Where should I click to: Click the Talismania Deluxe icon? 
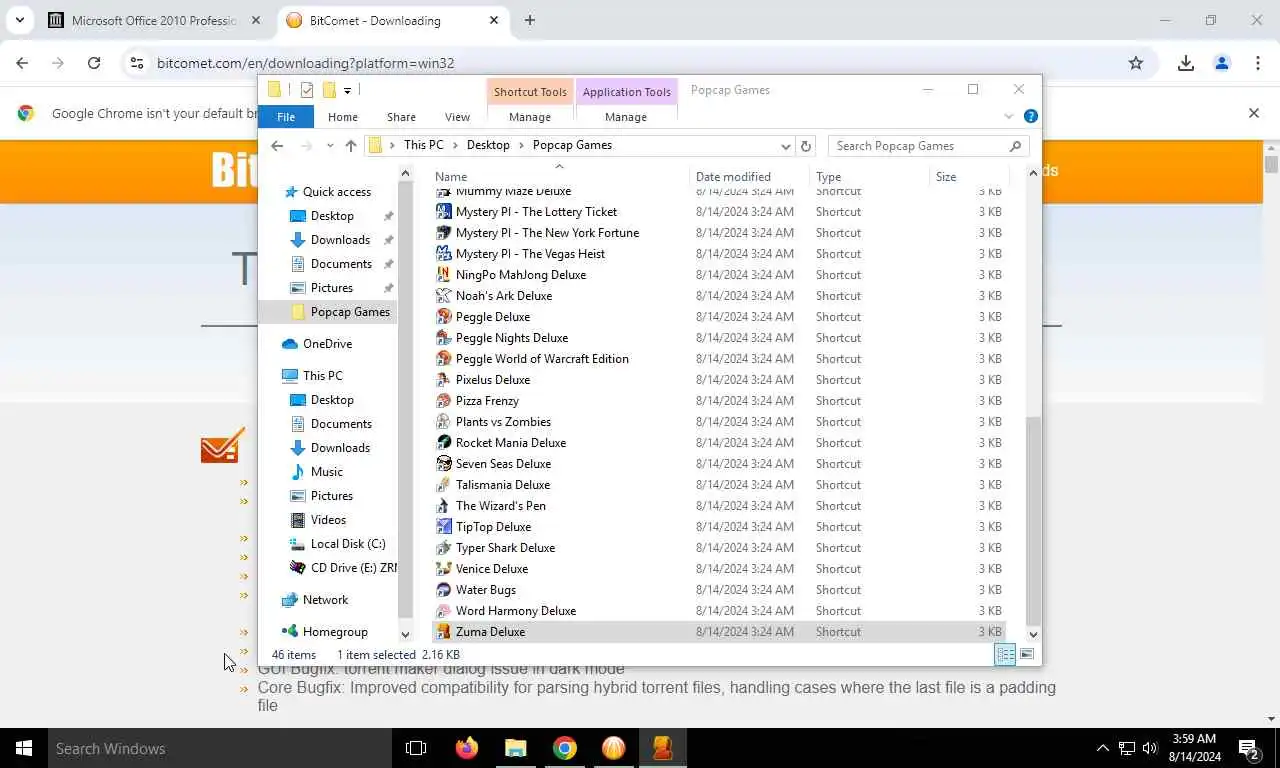(444, 485)
